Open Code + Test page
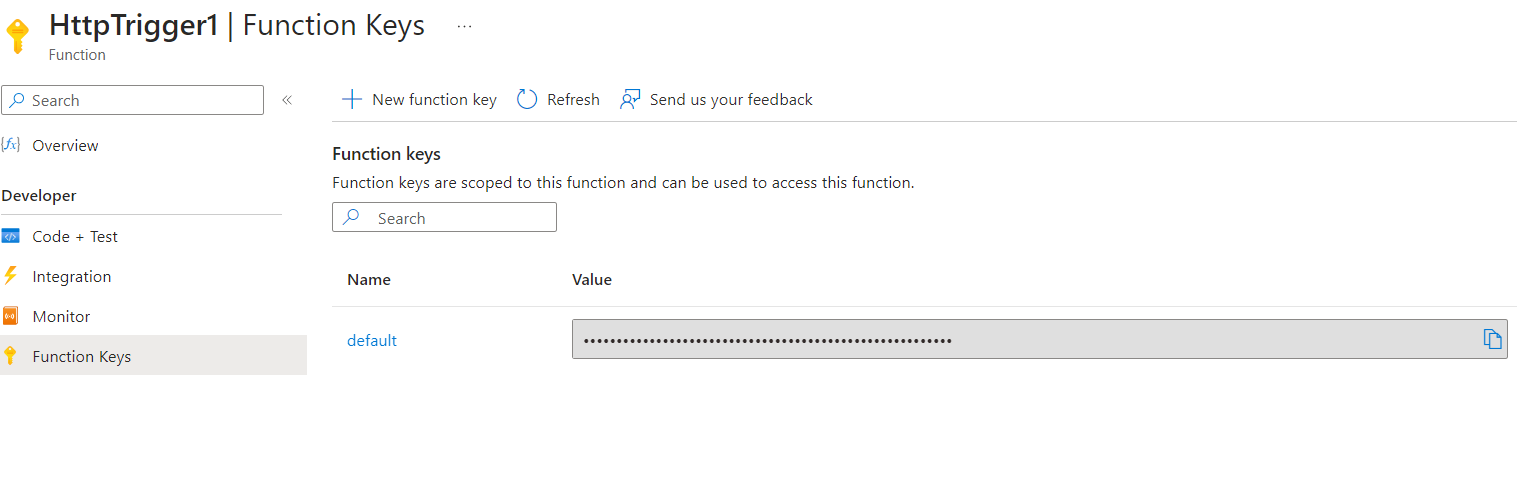The image size is (1517, 486). point(75,237)
